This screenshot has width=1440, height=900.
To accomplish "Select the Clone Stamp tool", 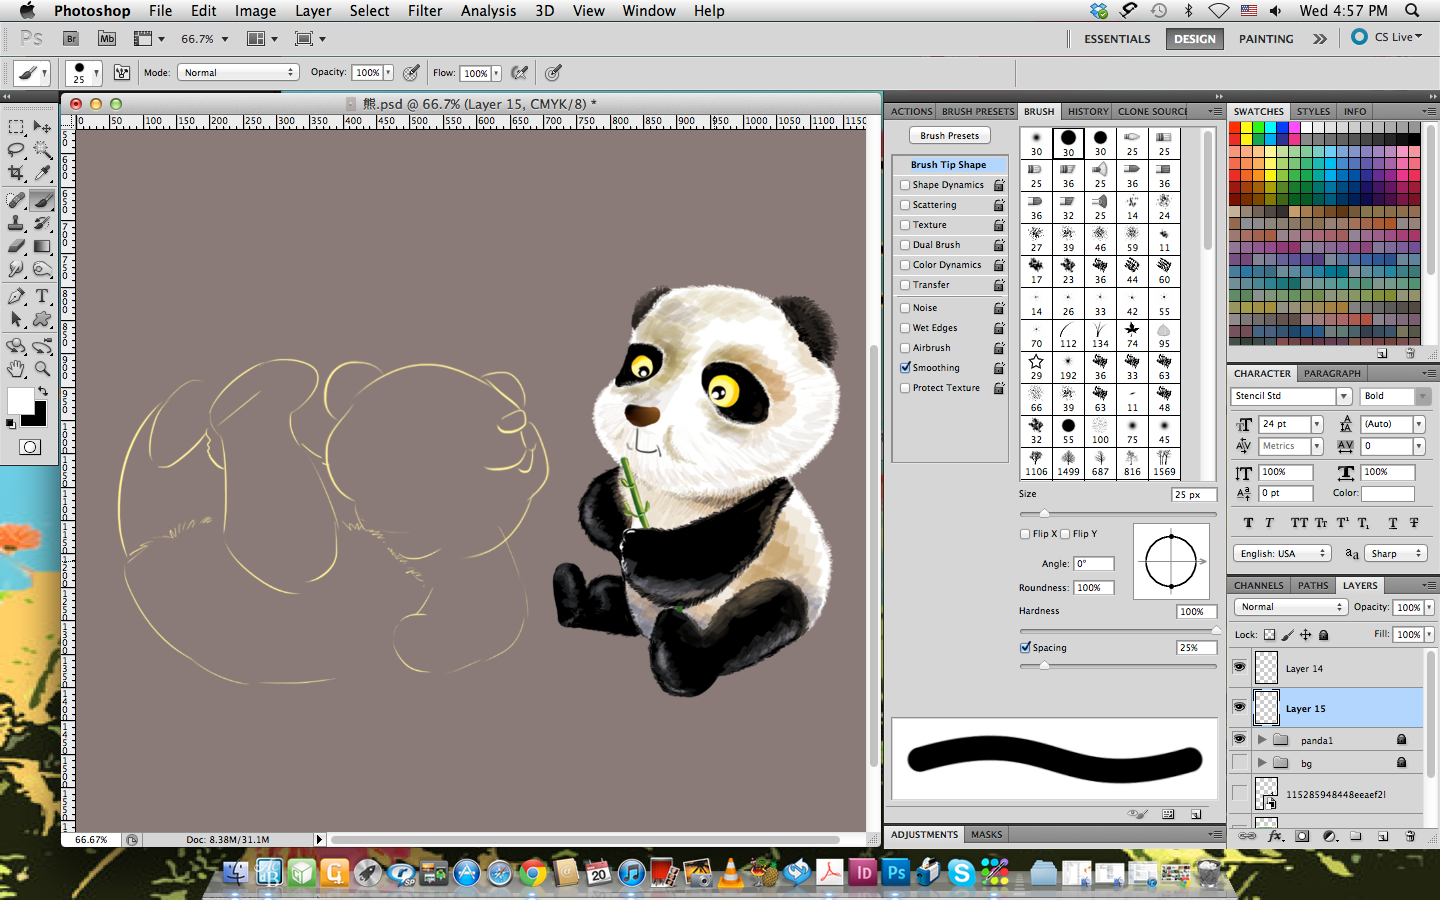I will 14,223.
